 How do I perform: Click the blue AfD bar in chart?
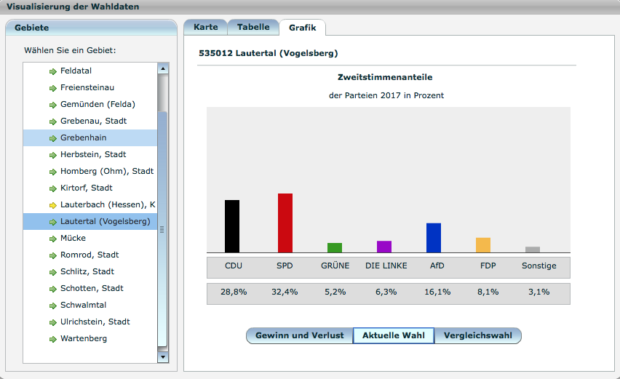click(x=433, y=238)
